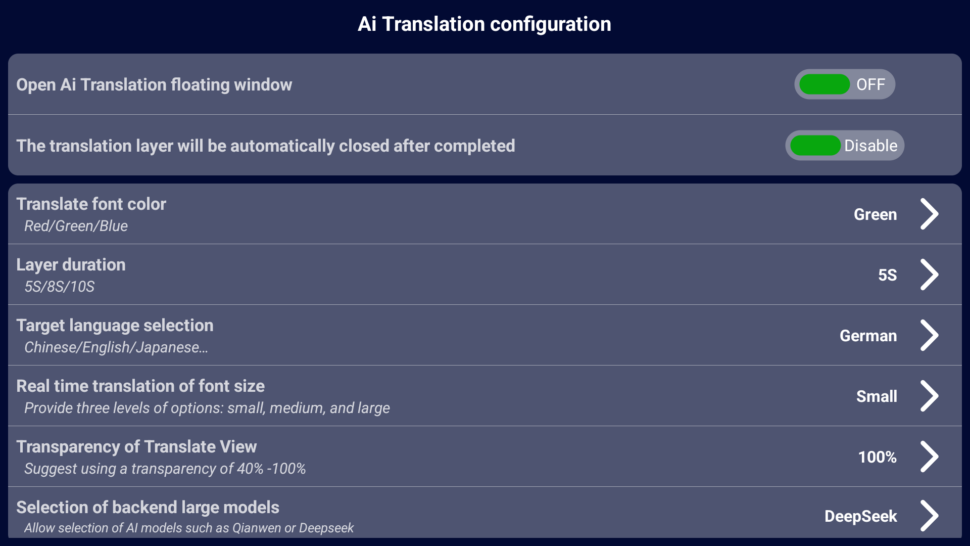Open the Translate font color setting
The width and height of the screenshot is (970, 546).
(x=485, y=214)
